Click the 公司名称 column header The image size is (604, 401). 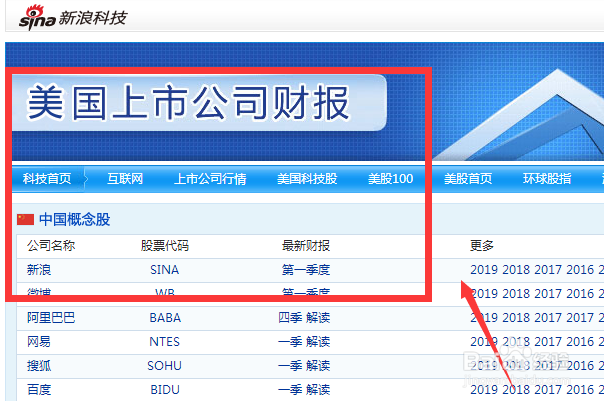point(51,245)
